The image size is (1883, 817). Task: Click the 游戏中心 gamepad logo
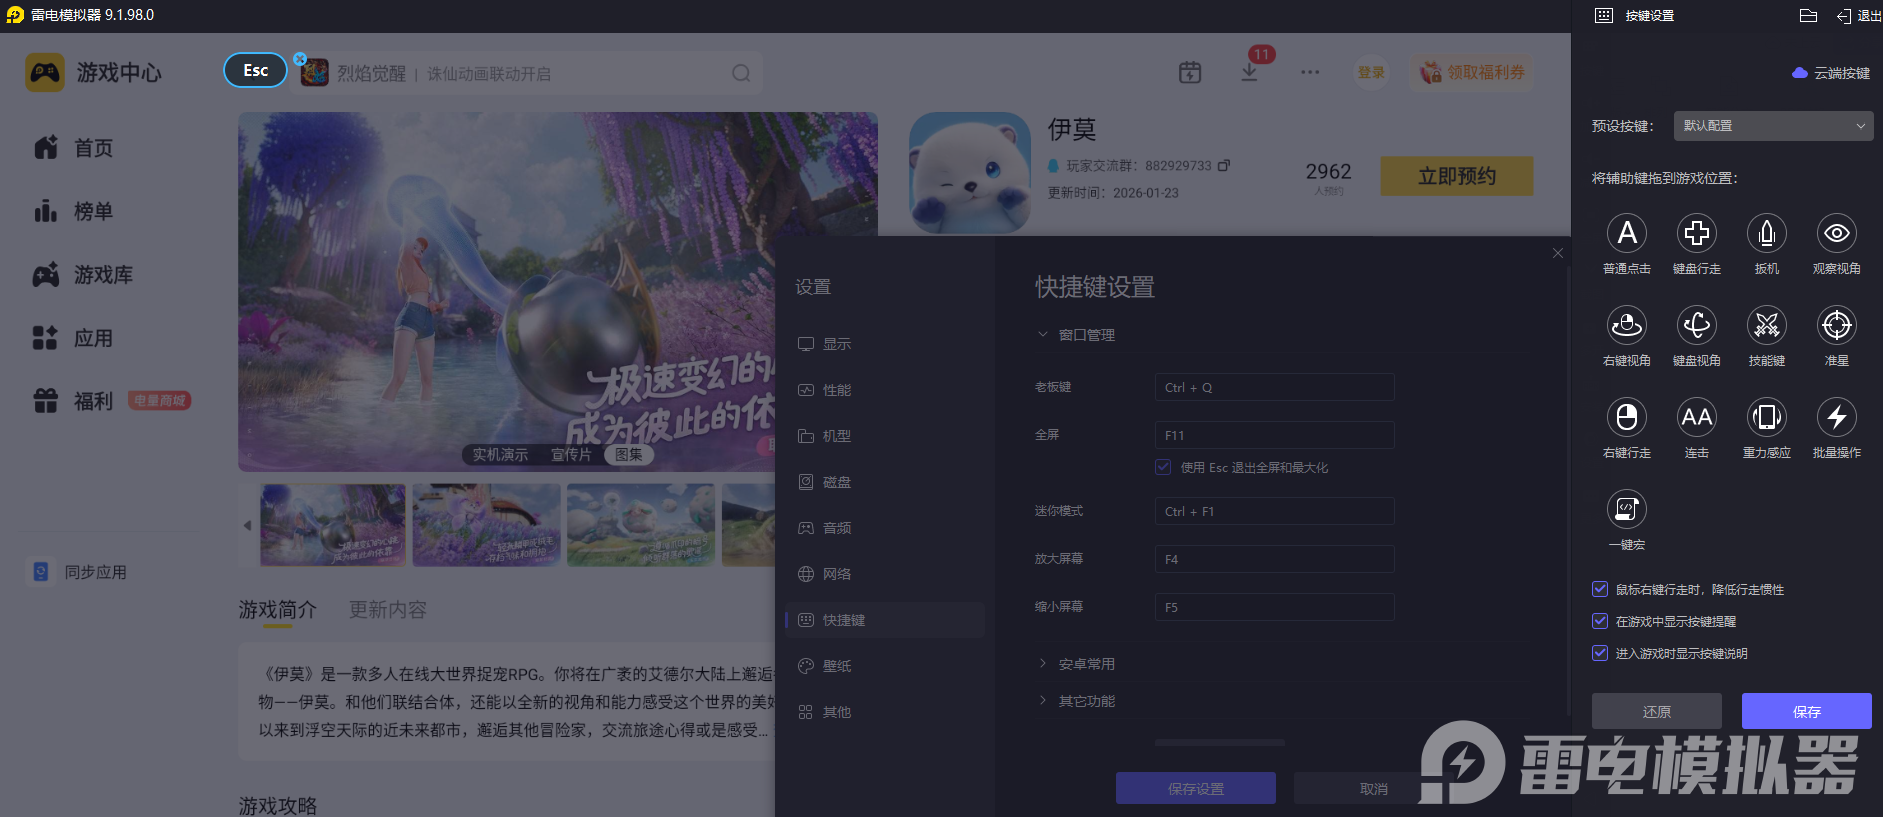point(45,73)
